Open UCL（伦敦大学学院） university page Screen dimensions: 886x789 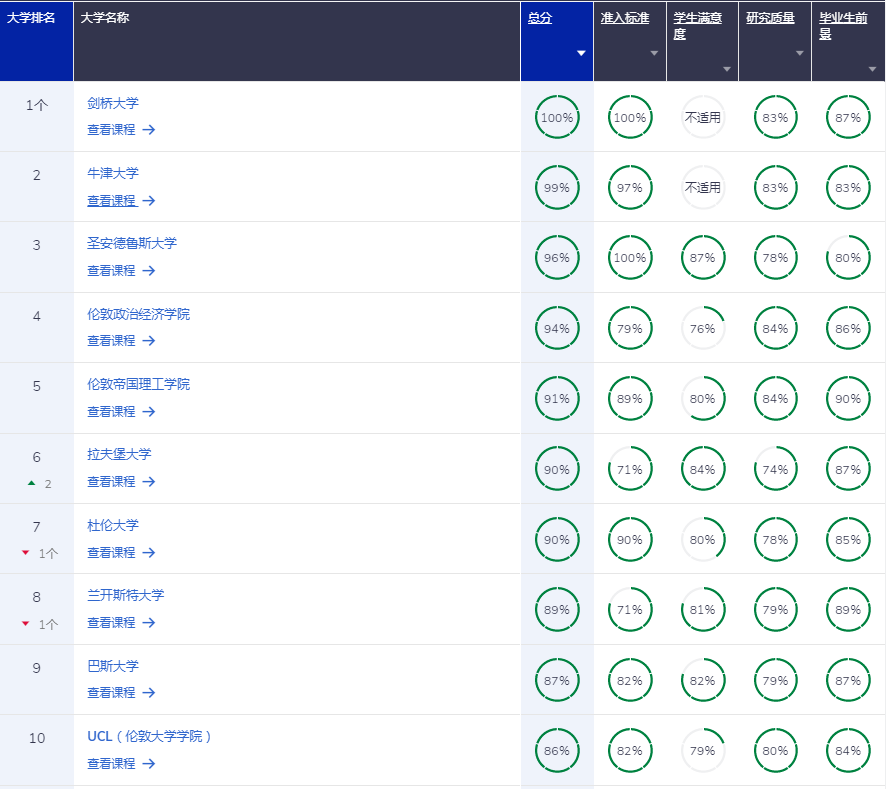coord(149,736)
